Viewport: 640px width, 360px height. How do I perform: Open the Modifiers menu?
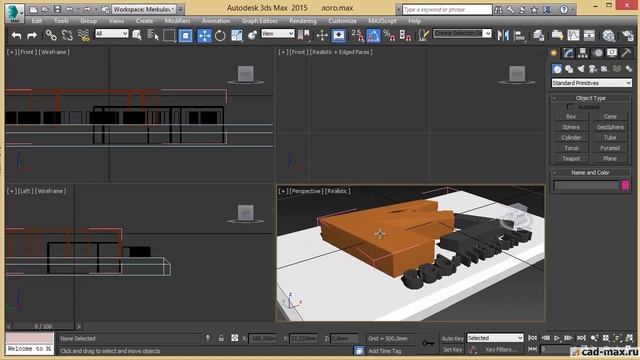tap(177, 21)
